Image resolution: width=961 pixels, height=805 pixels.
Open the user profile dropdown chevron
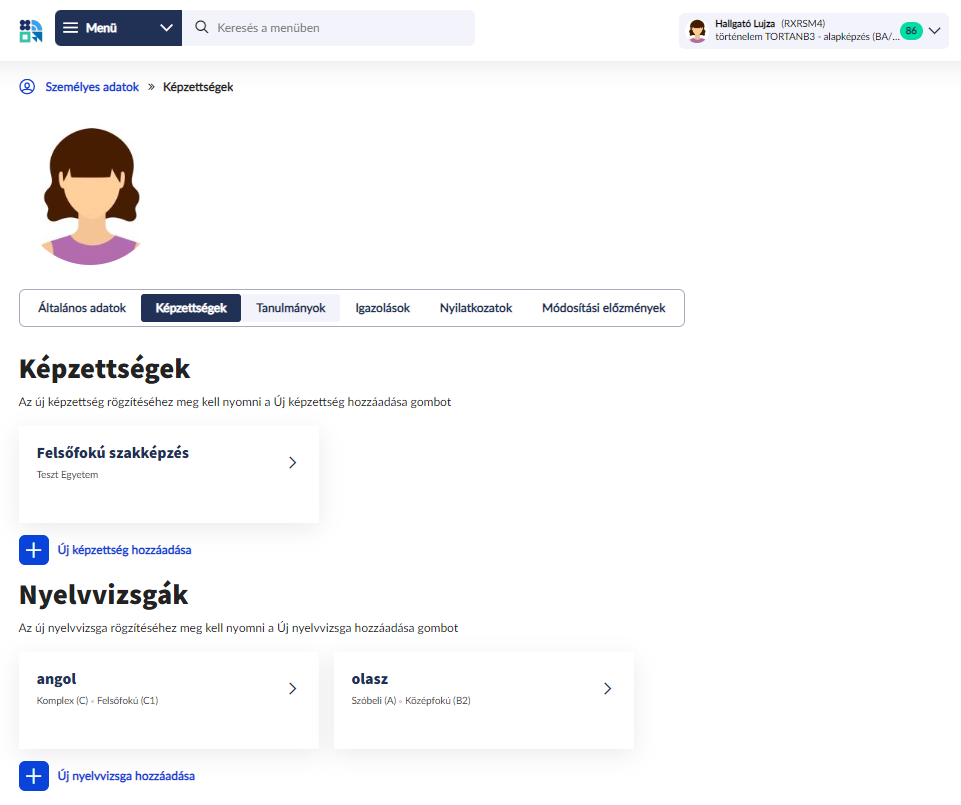[x=935, y=31]
